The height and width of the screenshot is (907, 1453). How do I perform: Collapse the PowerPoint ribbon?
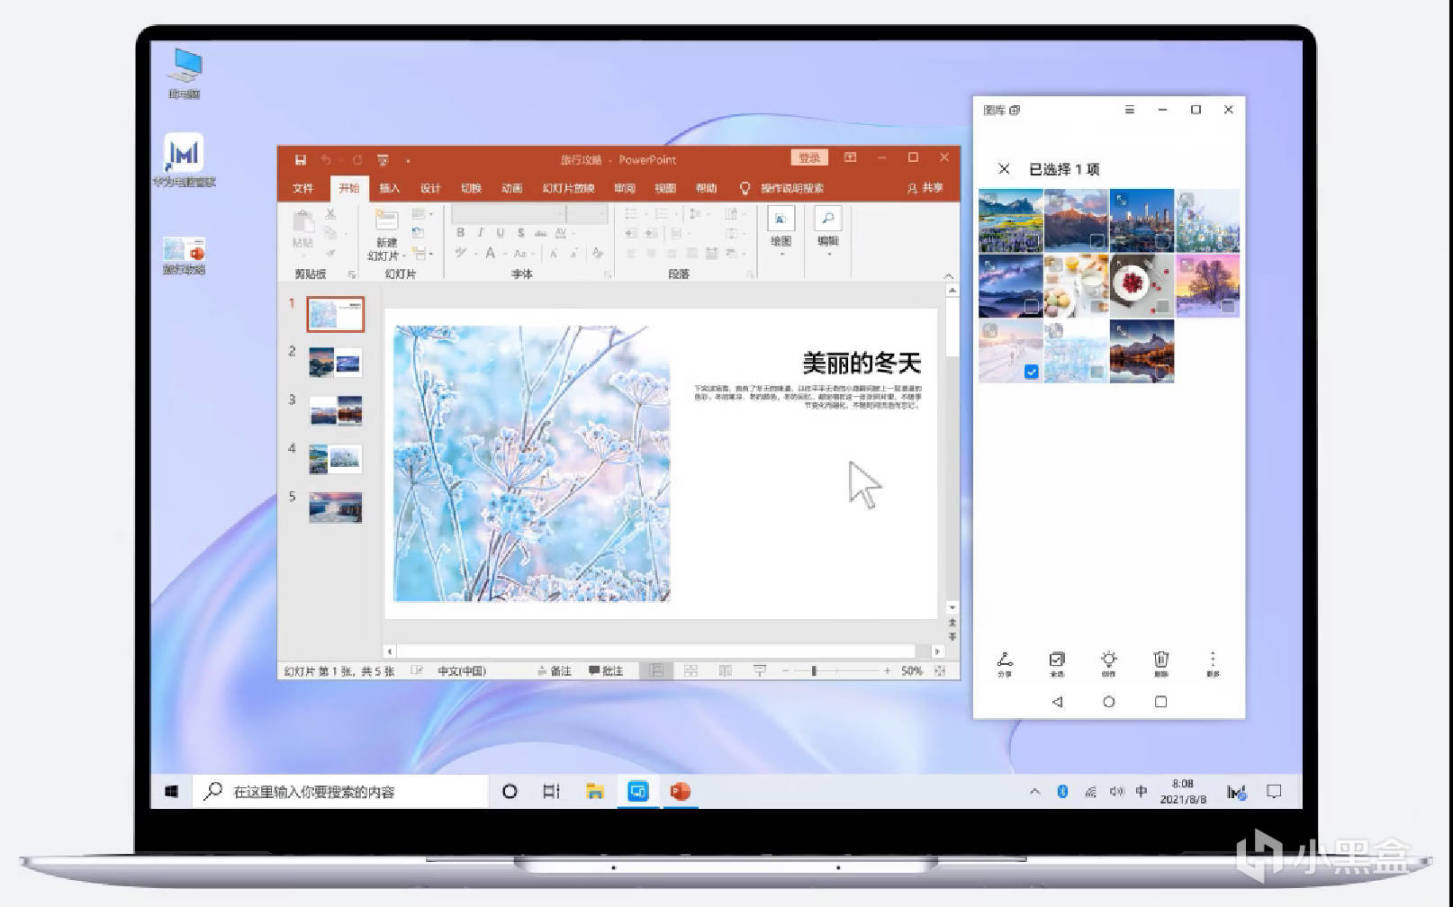pyautogui.click(x=949, y=275)
